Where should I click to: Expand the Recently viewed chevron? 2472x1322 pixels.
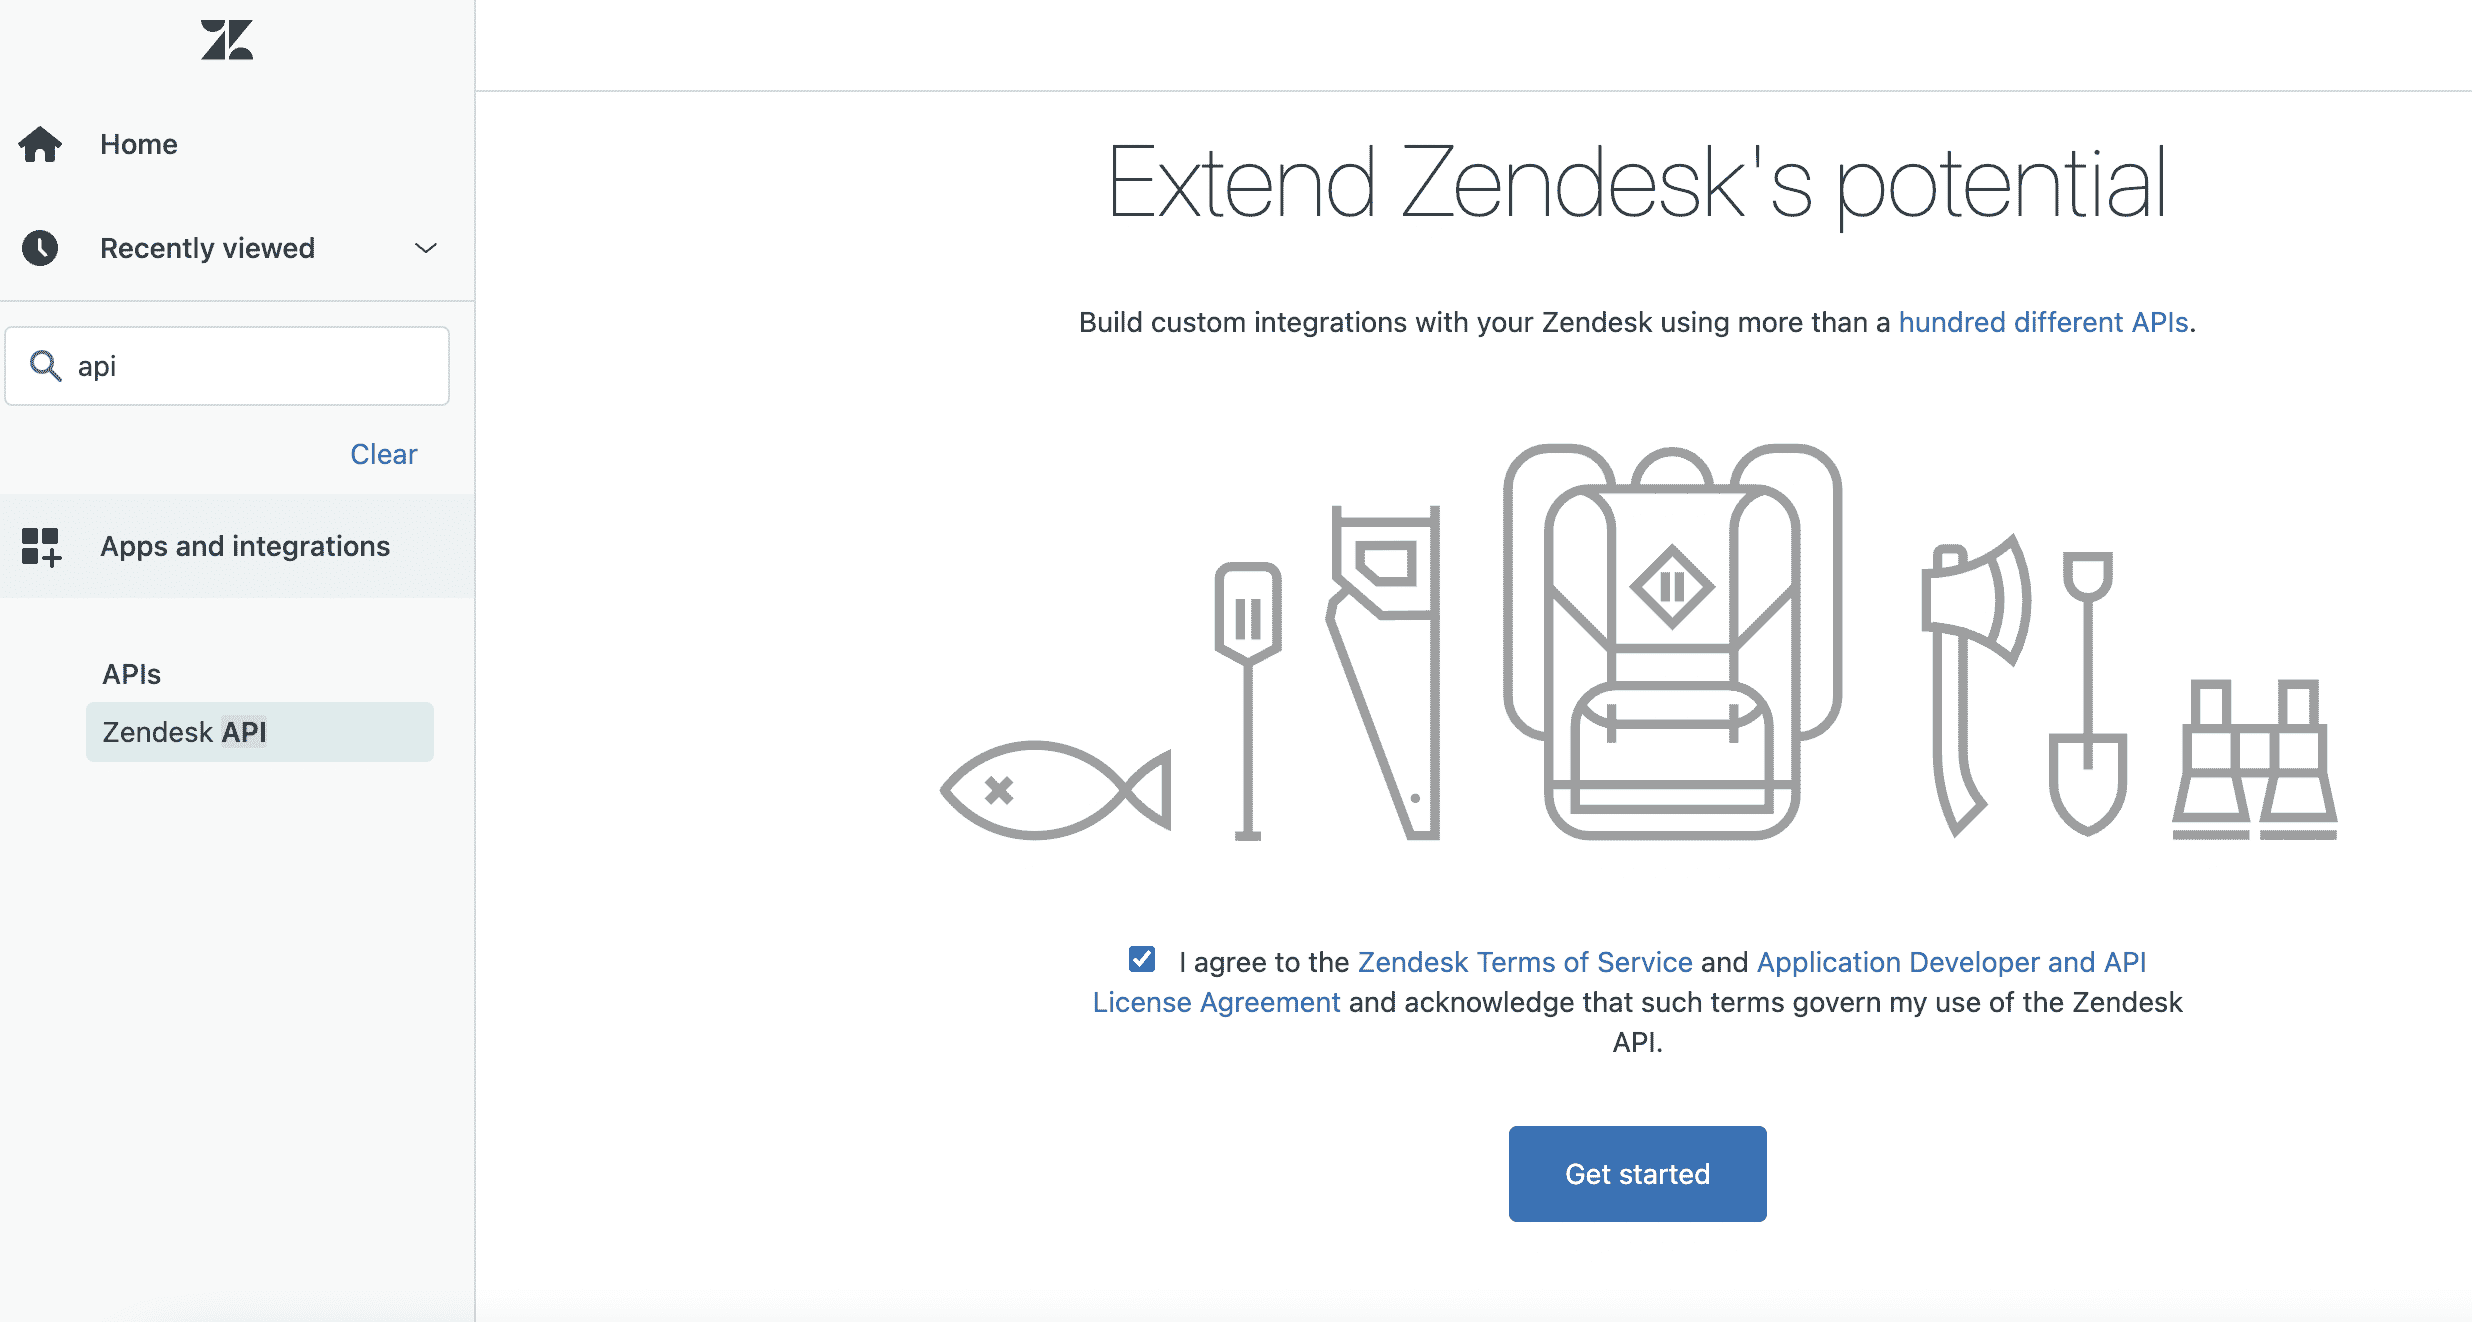pyautogui.click(x=424, y=248)
